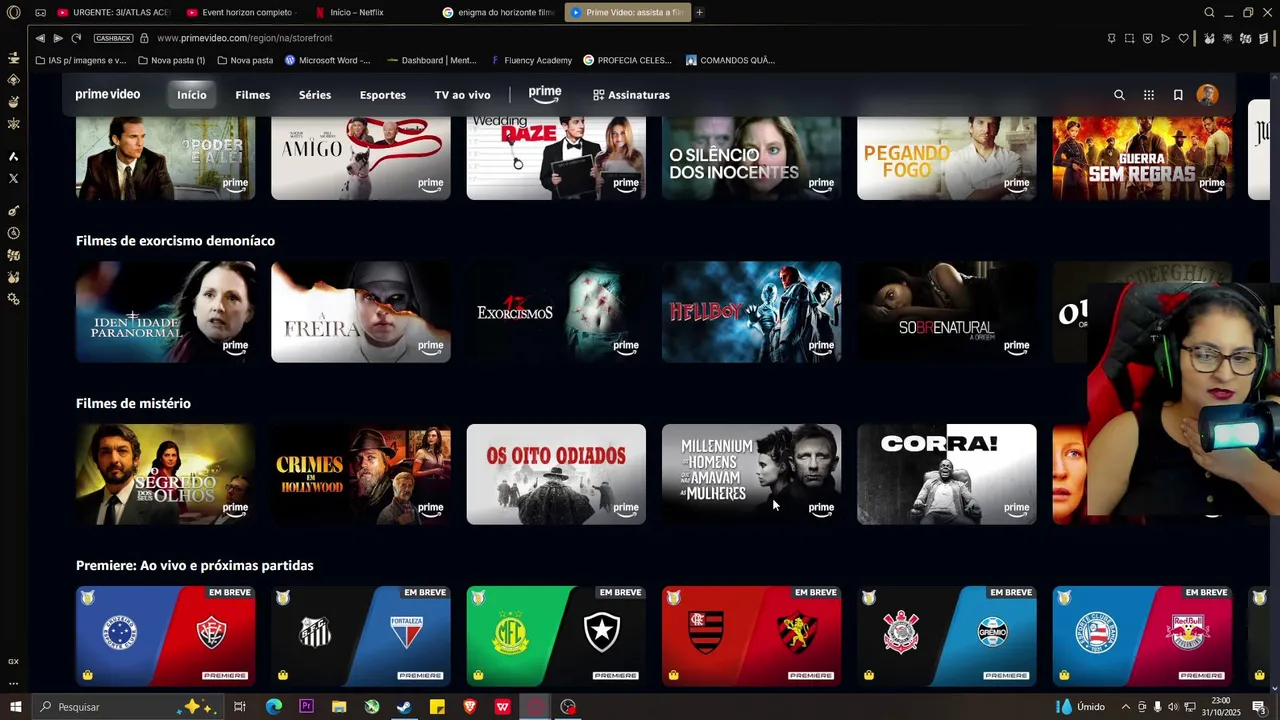
Task: Click the prime smile logo in navigation
Action: (545, 94)
